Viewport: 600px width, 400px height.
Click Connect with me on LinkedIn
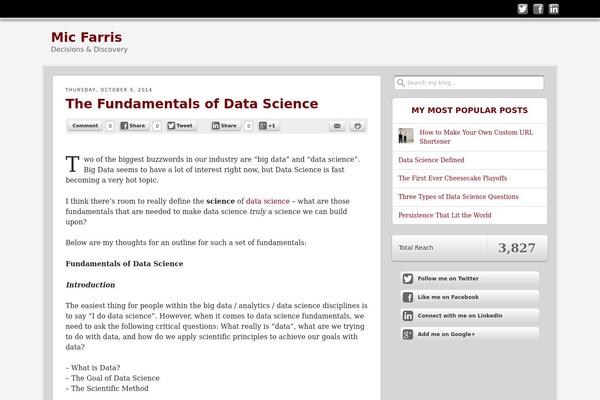[x=470, y=315]
